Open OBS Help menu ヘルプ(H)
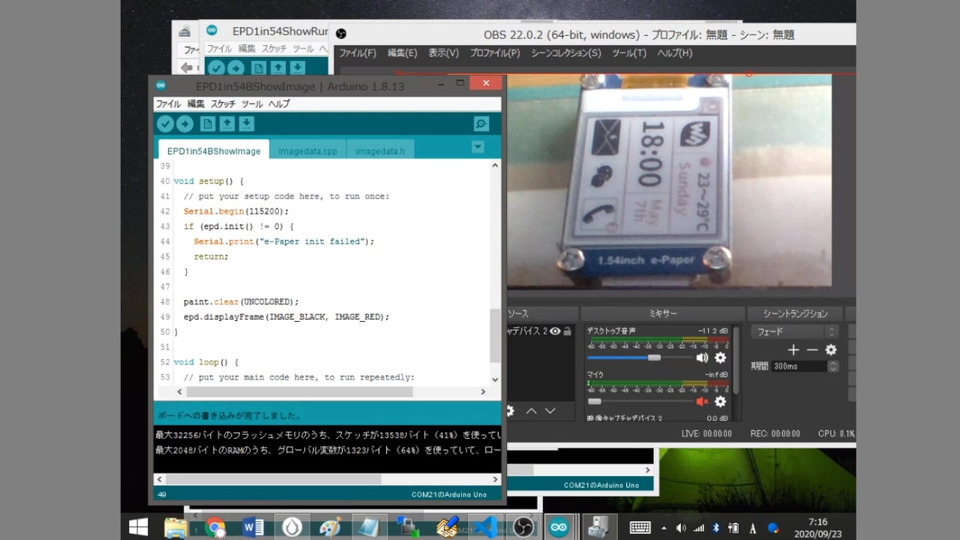Image resolution: width=960 pixels, height=540 pixels. tap(675, 53)
